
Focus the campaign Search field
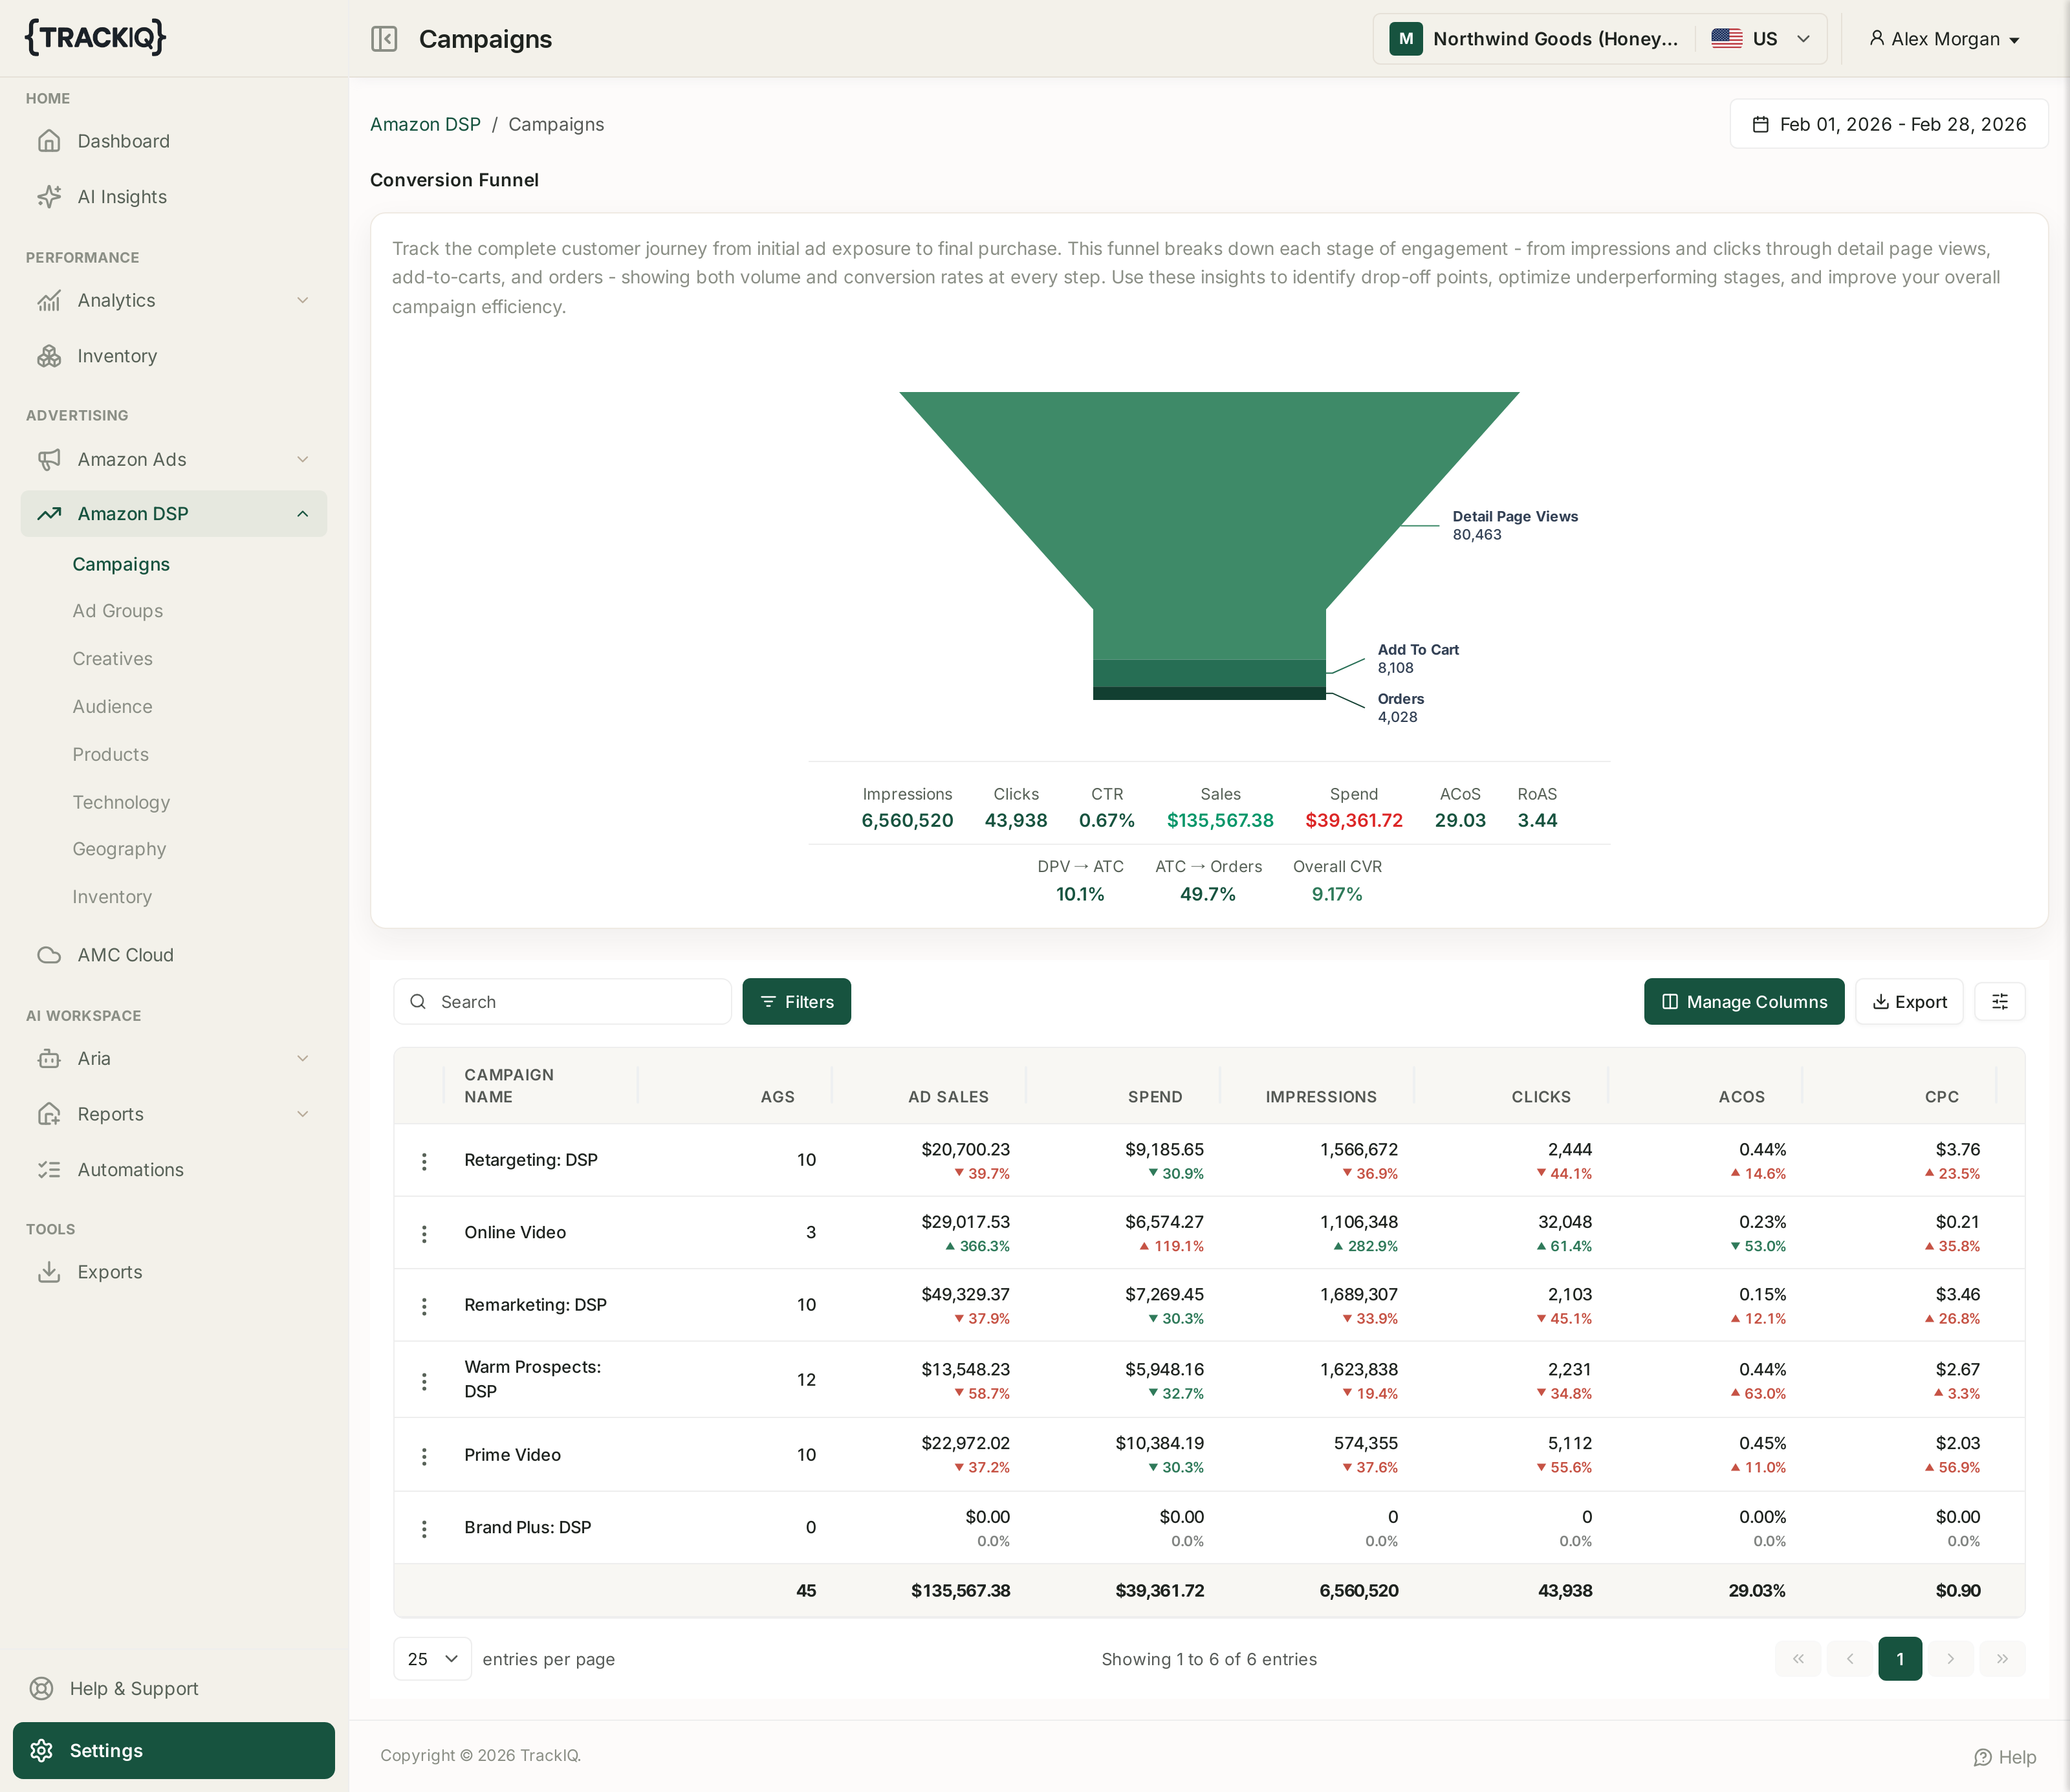562,1002
